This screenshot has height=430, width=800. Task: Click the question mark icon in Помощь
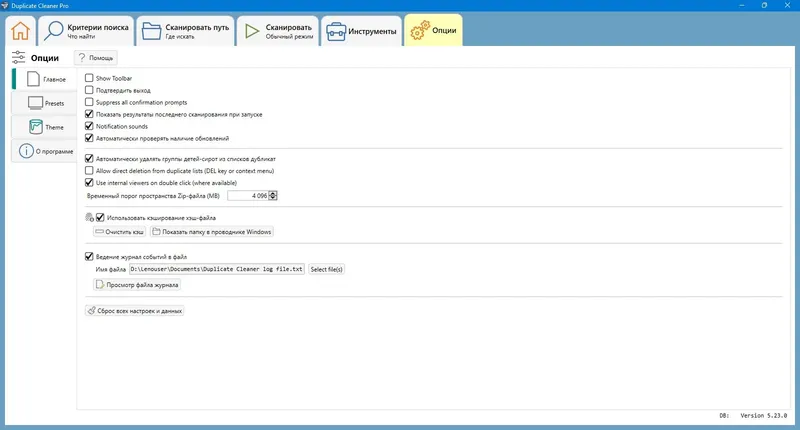pyautogui.click(x=82, y=58)
